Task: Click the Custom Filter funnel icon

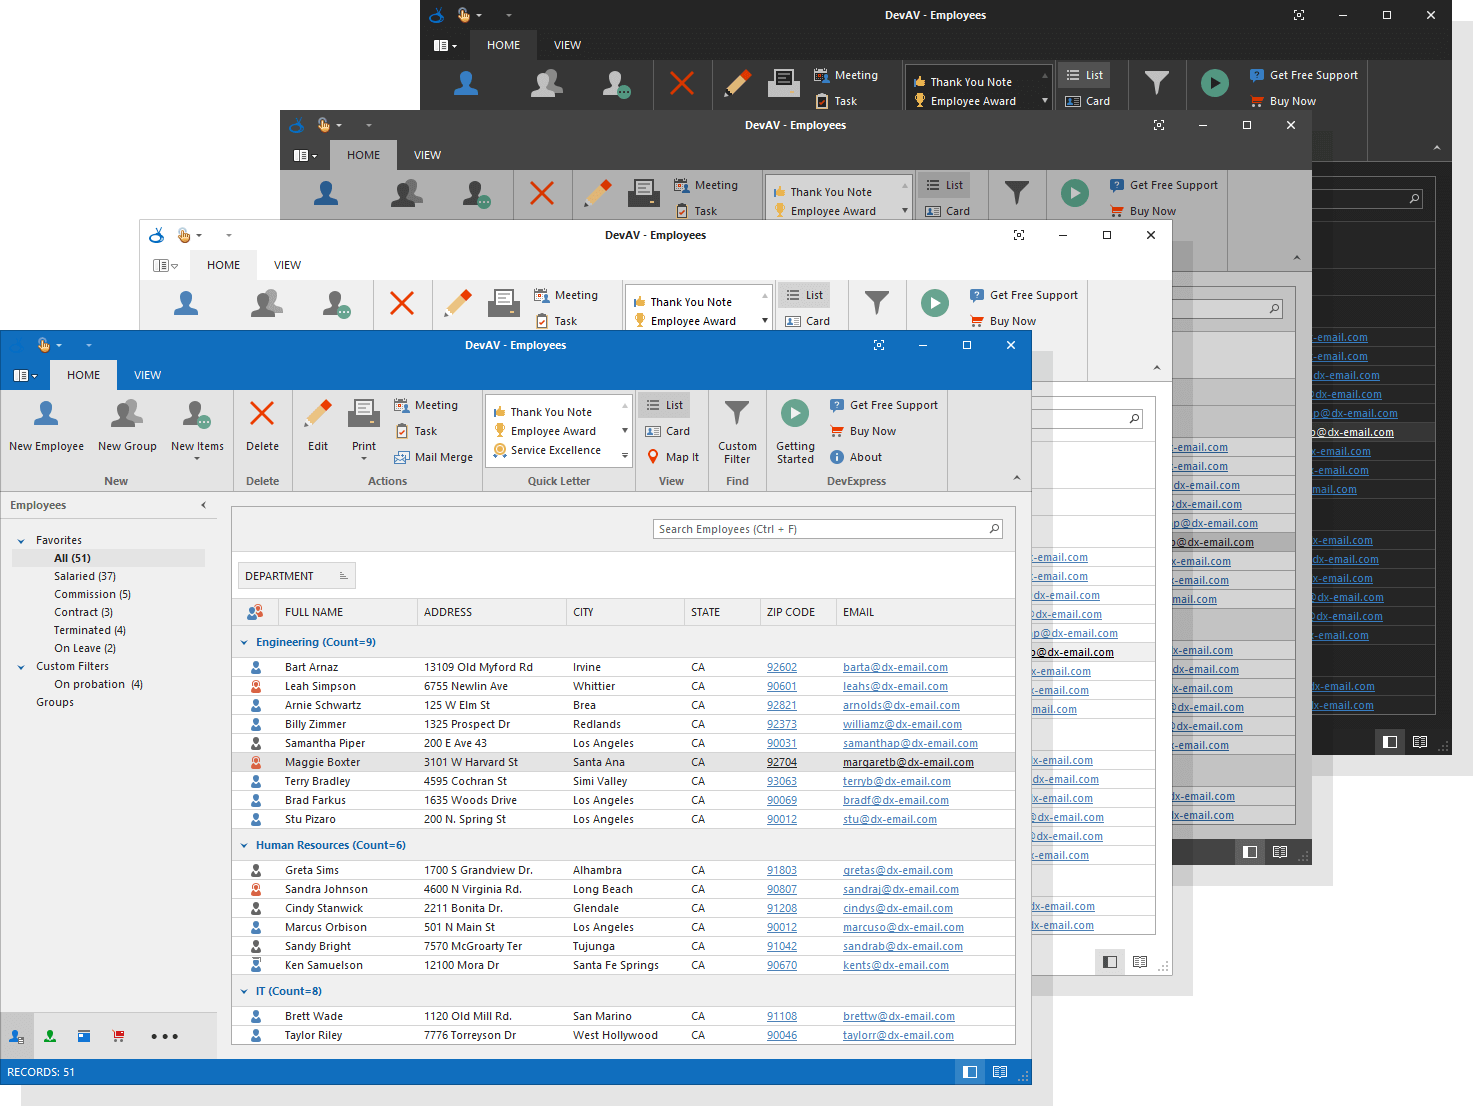Action: tap(737, 414)
